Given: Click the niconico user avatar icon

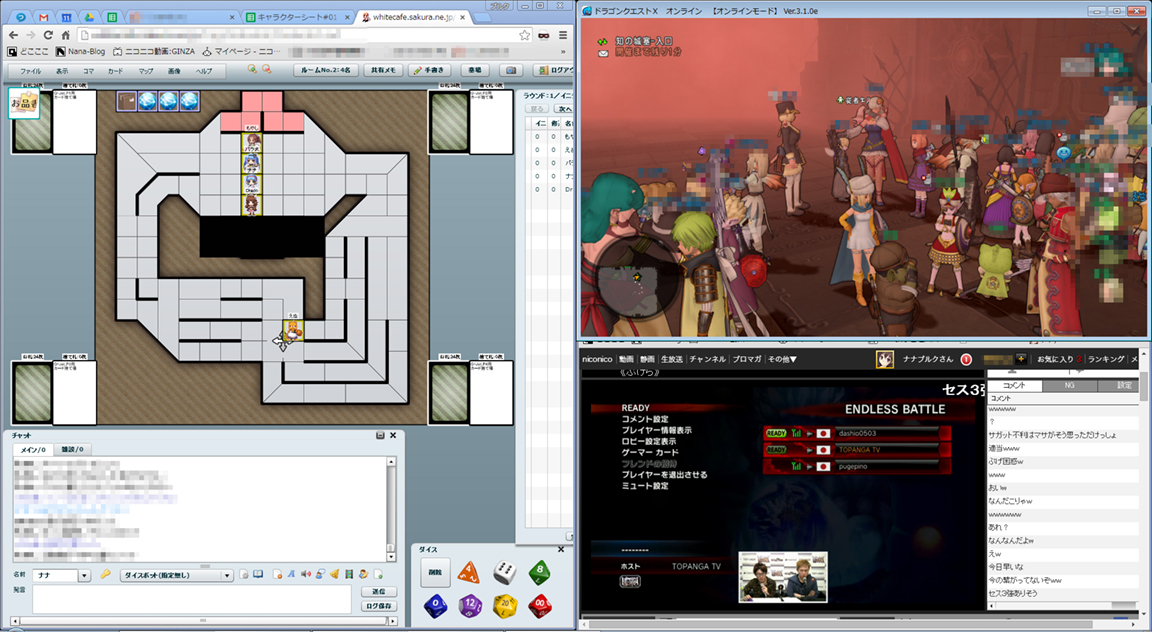Looking at the screenshot, I should pyautogui.click(x=885, y=359).
